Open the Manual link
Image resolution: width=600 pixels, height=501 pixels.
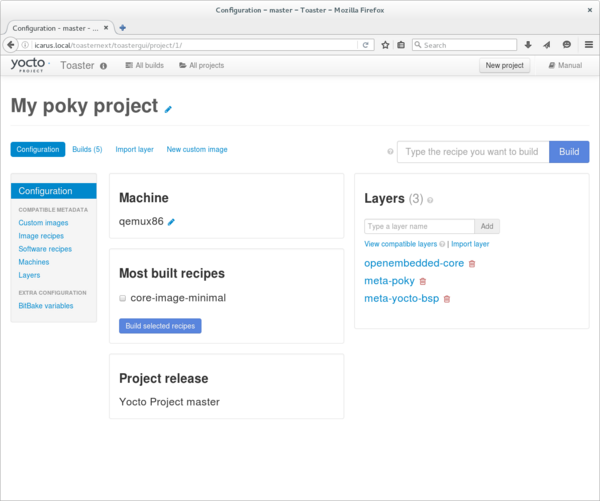point(565,65)
